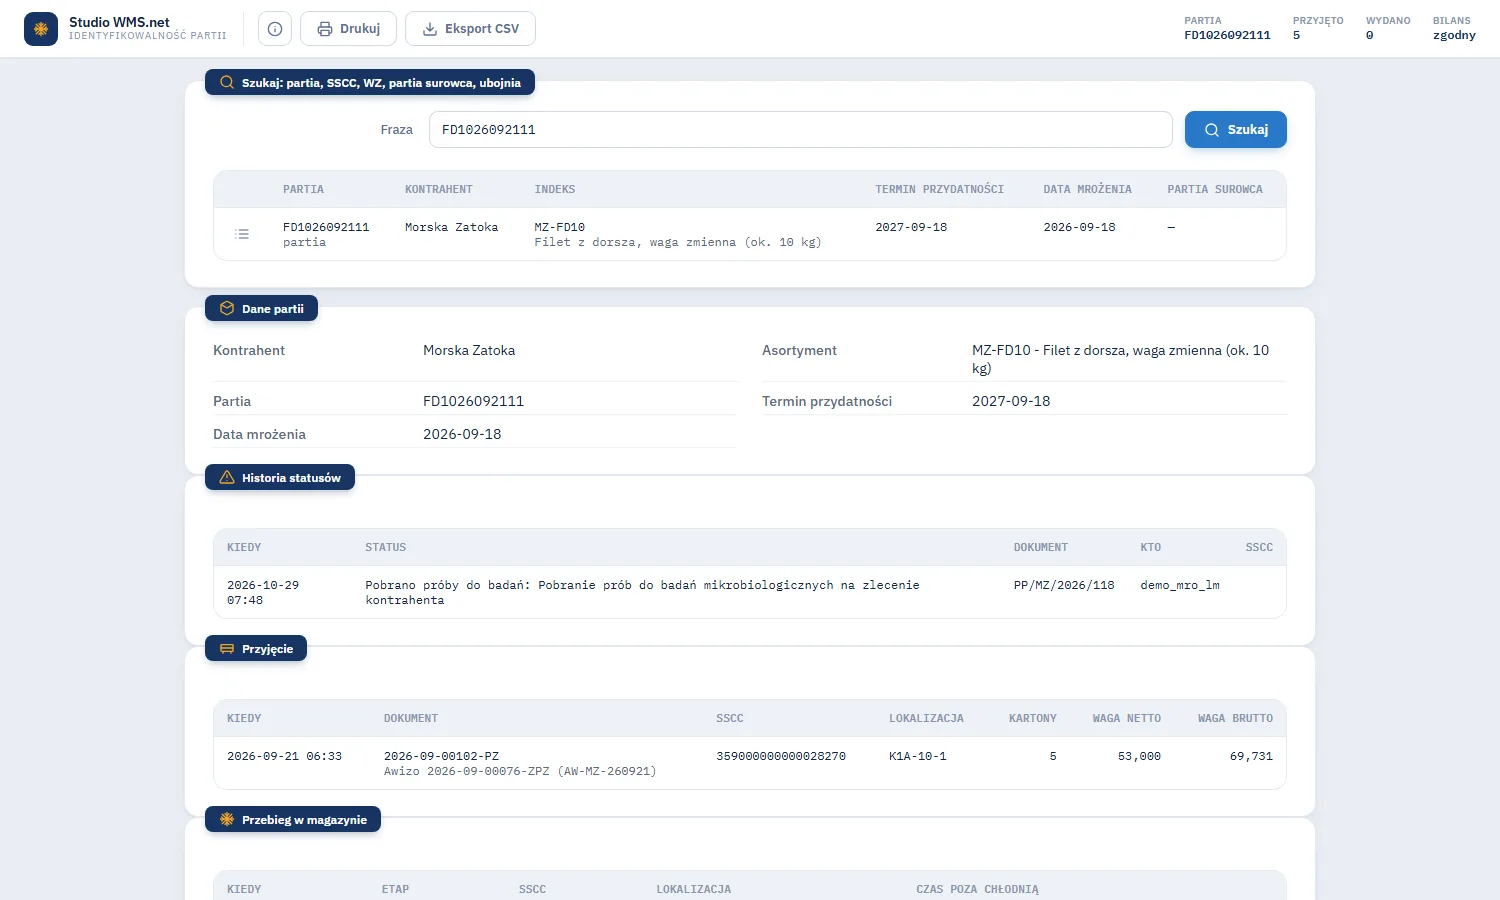Click the MZ-FD10 index cell
Image resolution: width=1500 pixels, height=900 pixels.
click(560, 227)
